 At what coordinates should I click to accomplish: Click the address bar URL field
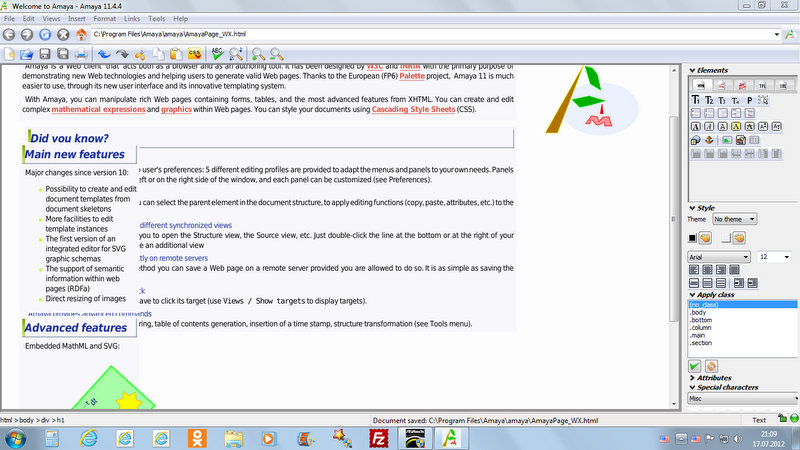click(431, 34)
